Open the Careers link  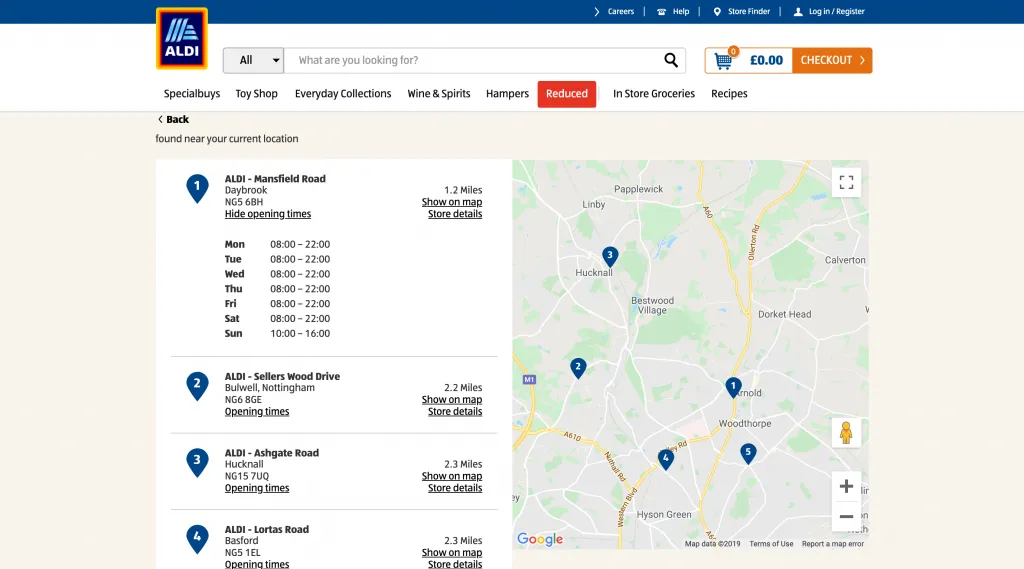click(620, 12)
